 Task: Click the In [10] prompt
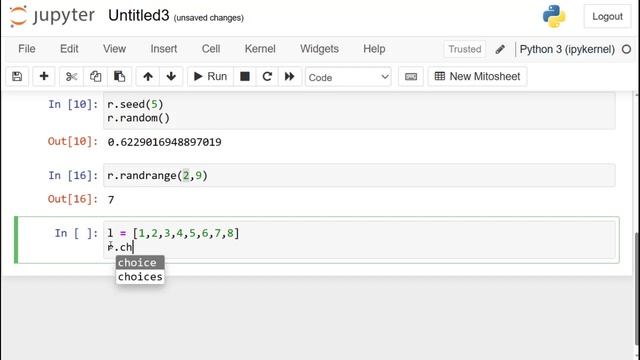pyautogui.click(x=73, y=104)
